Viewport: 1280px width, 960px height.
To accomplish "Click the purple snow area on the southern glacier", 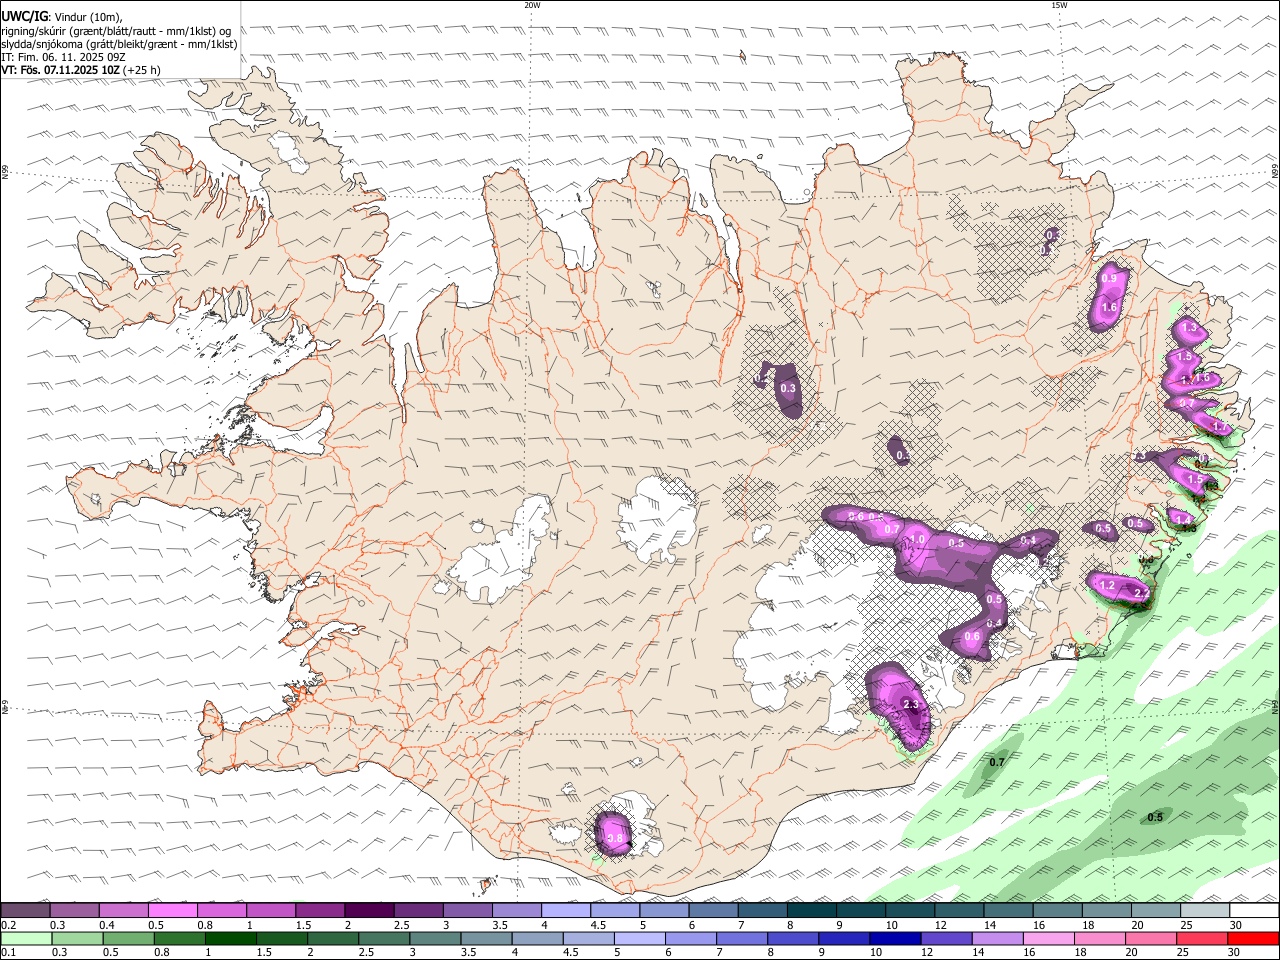I will pyautogui.click(x=613, y=833).
